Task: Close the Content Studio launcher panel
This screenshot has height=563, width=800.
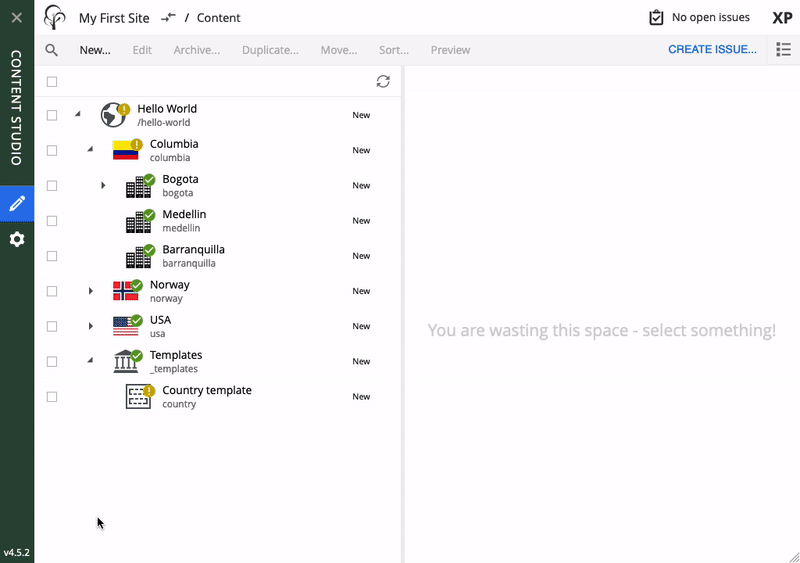Action: [x=17, y=18]
